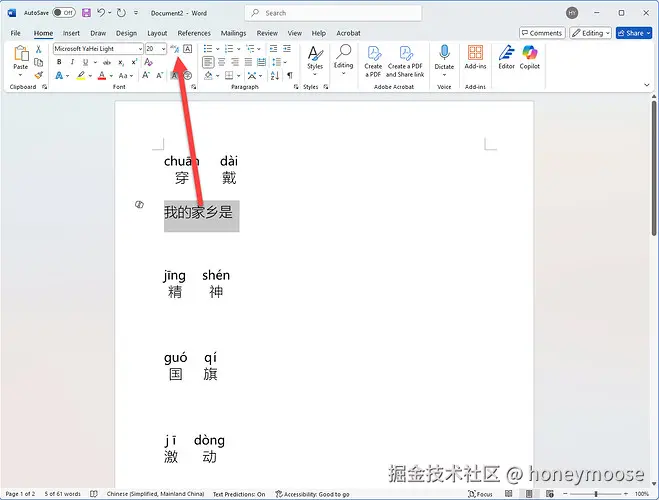659x500 pixels.
Task: Toggle bold formatting
Action: tap(59, 62)
